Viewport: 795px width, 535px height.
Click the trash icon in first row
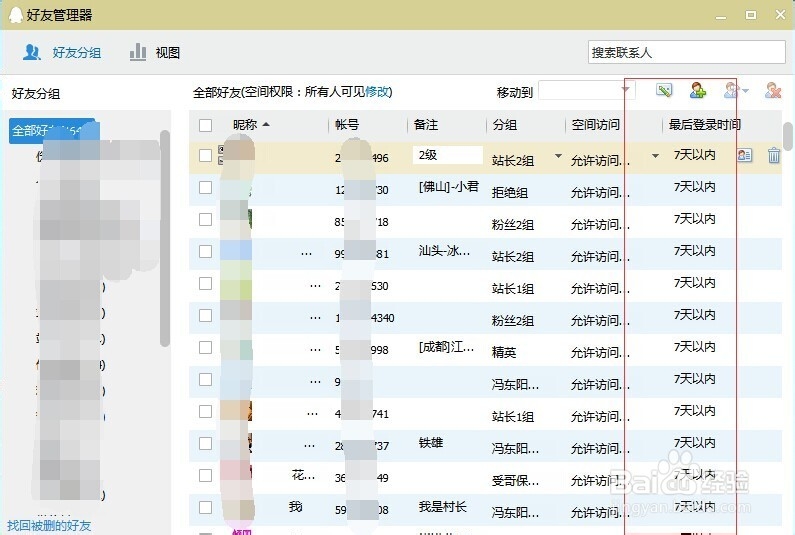774,155
